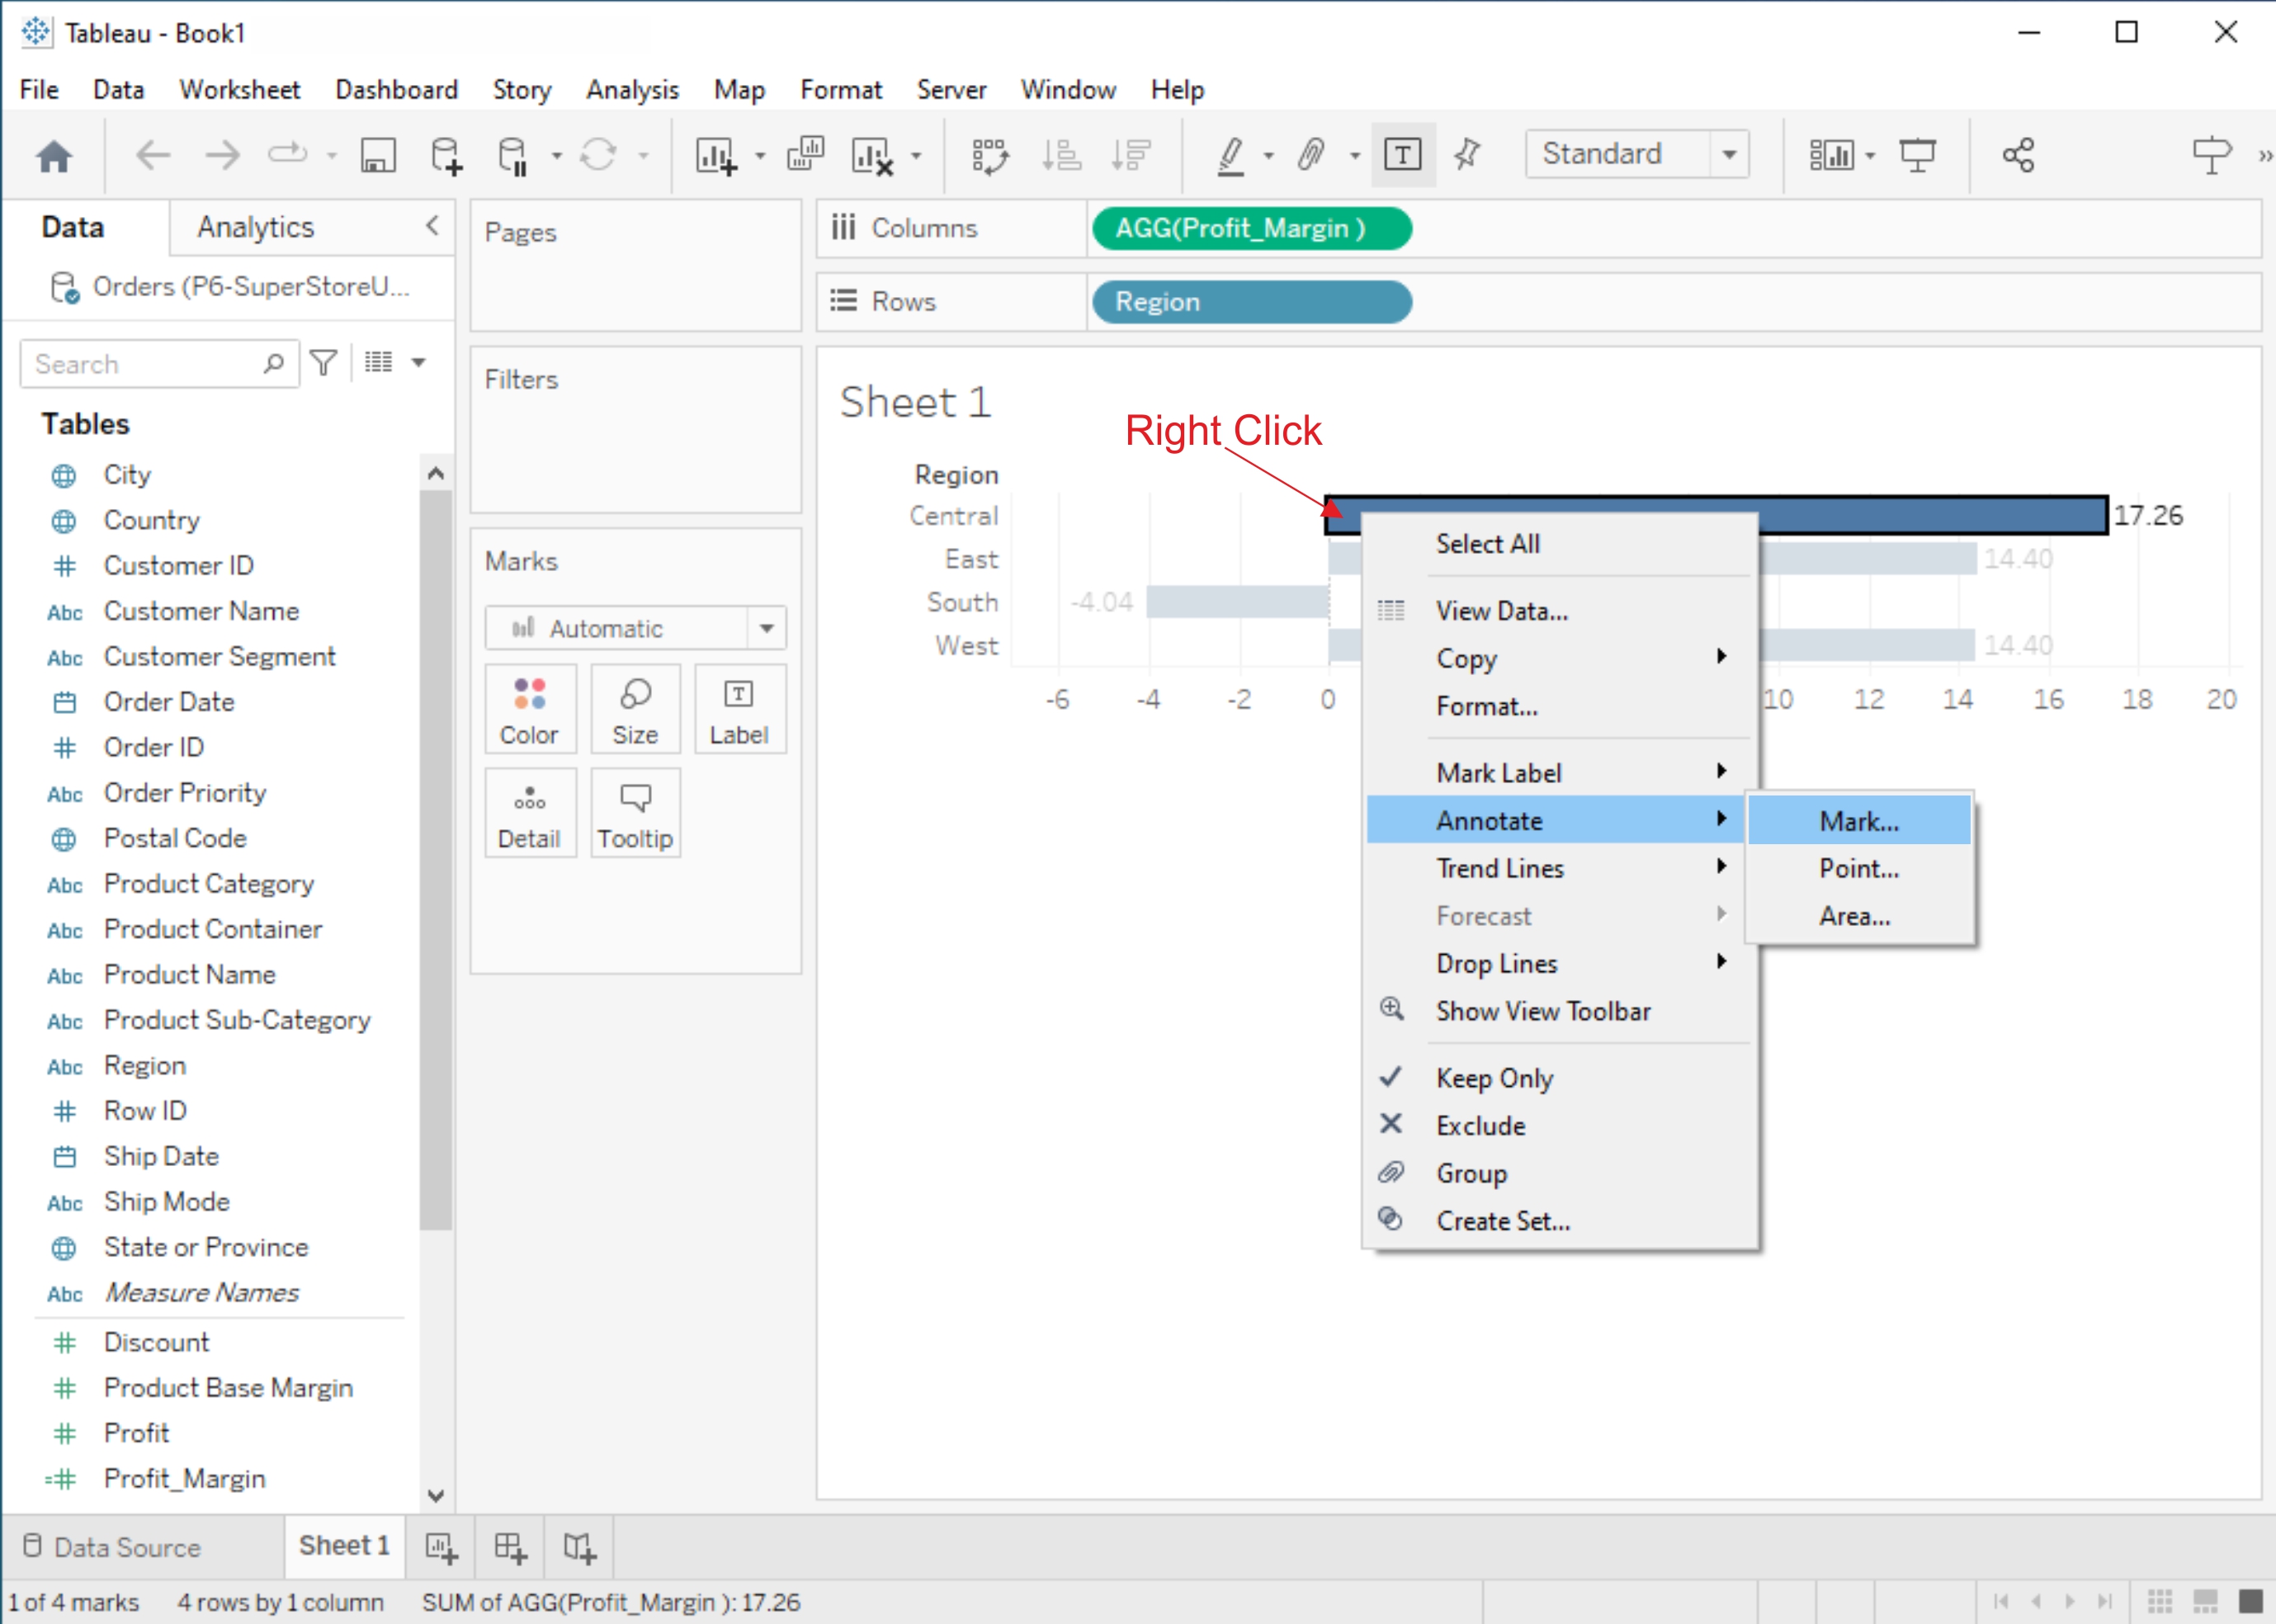Click the New Story tab icon
The width and height of the screenshot is (2276, 1624).
tap(579, 1548)
